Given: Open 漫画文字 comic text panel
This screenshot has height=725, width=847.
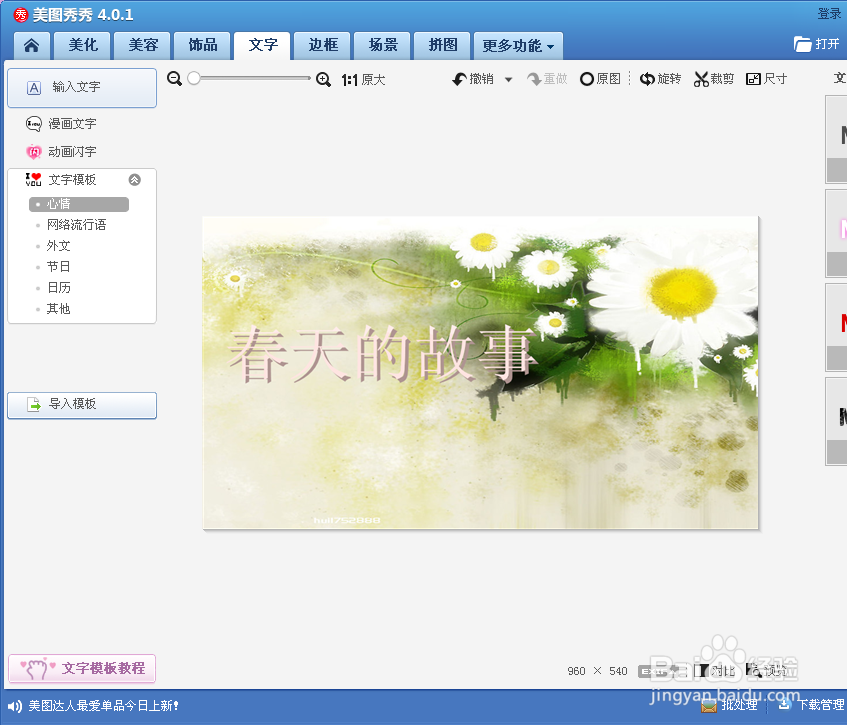Looking at the screenshot, I should [x=72, y=123].
